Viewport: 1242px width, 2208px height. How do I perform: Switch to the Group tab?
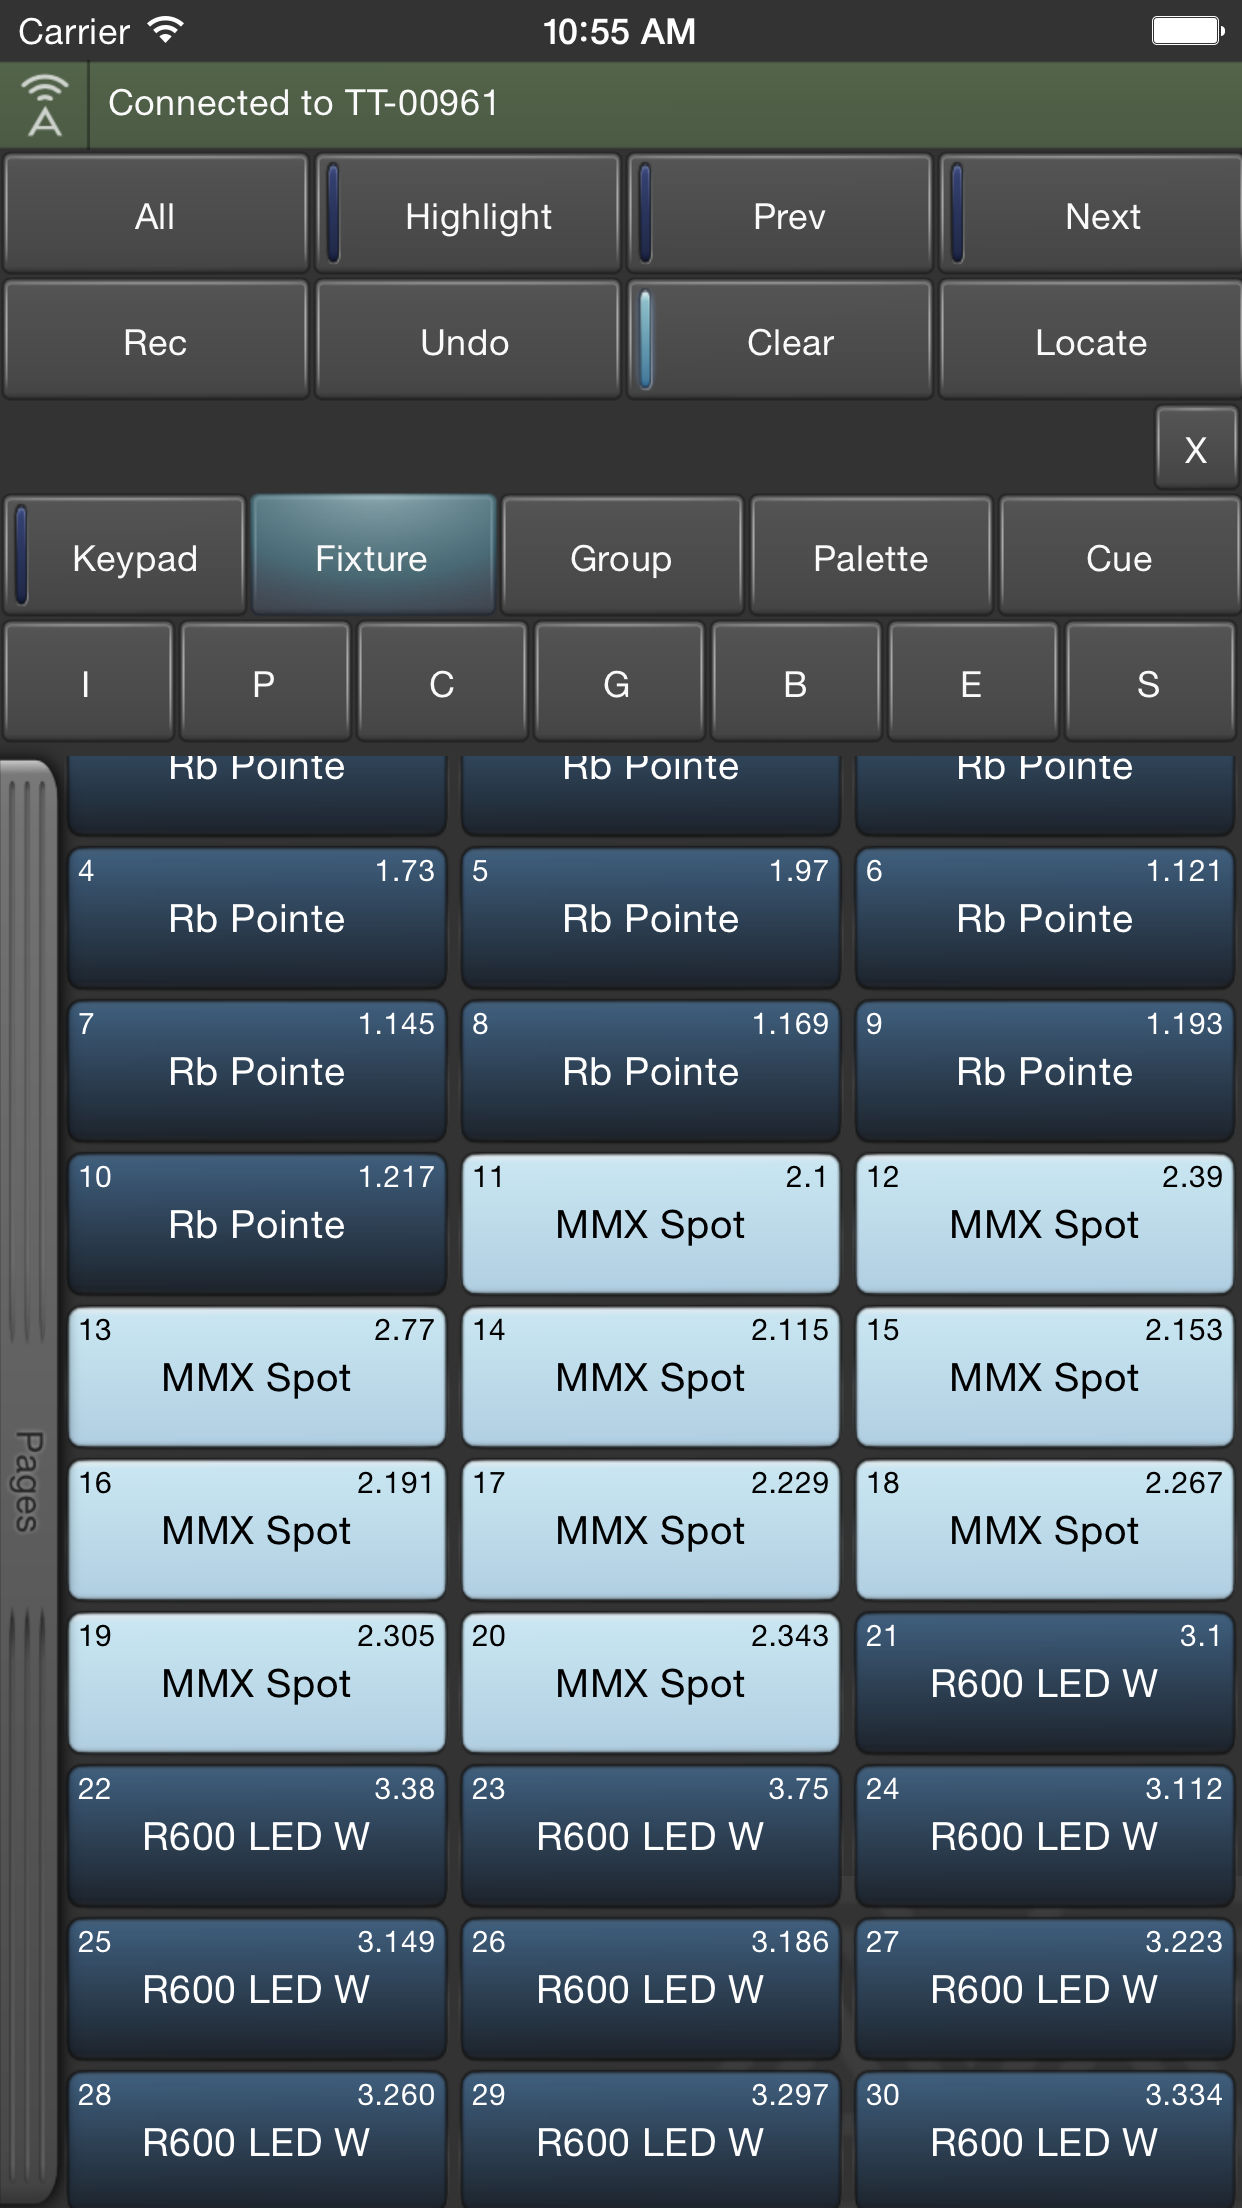[621, 556]
